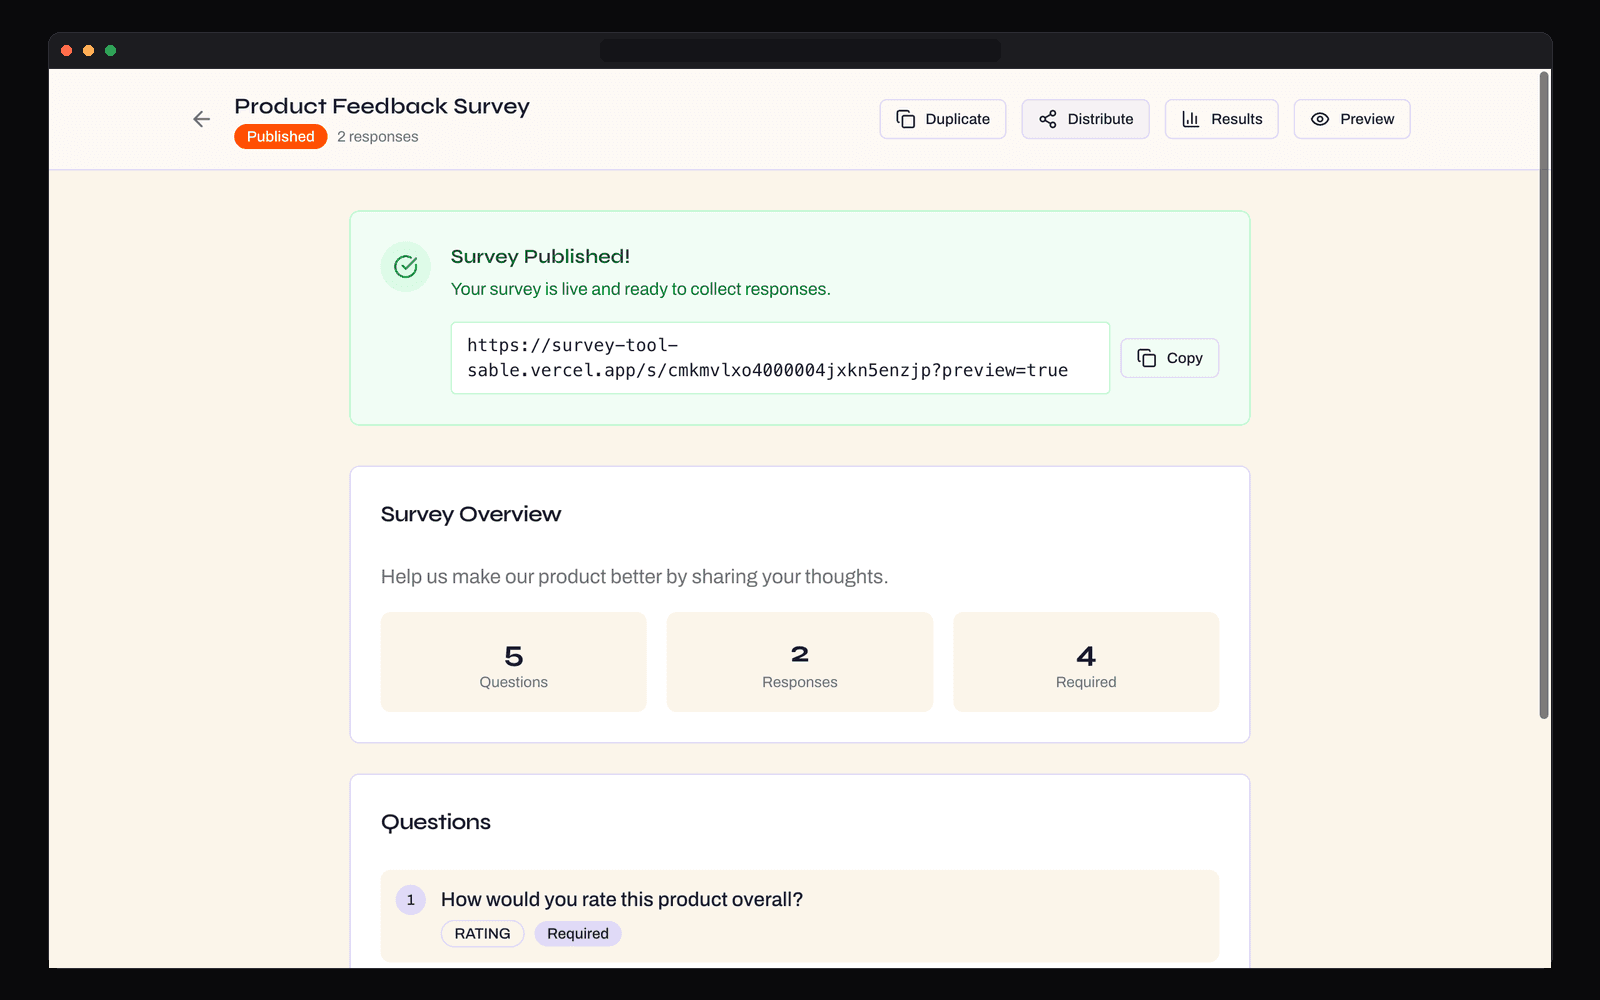Click the Duplicate copy icon
Image resolution: width=1600 pixels, height=1000 pixels.
pyautogui.click(x=907, y=118)
